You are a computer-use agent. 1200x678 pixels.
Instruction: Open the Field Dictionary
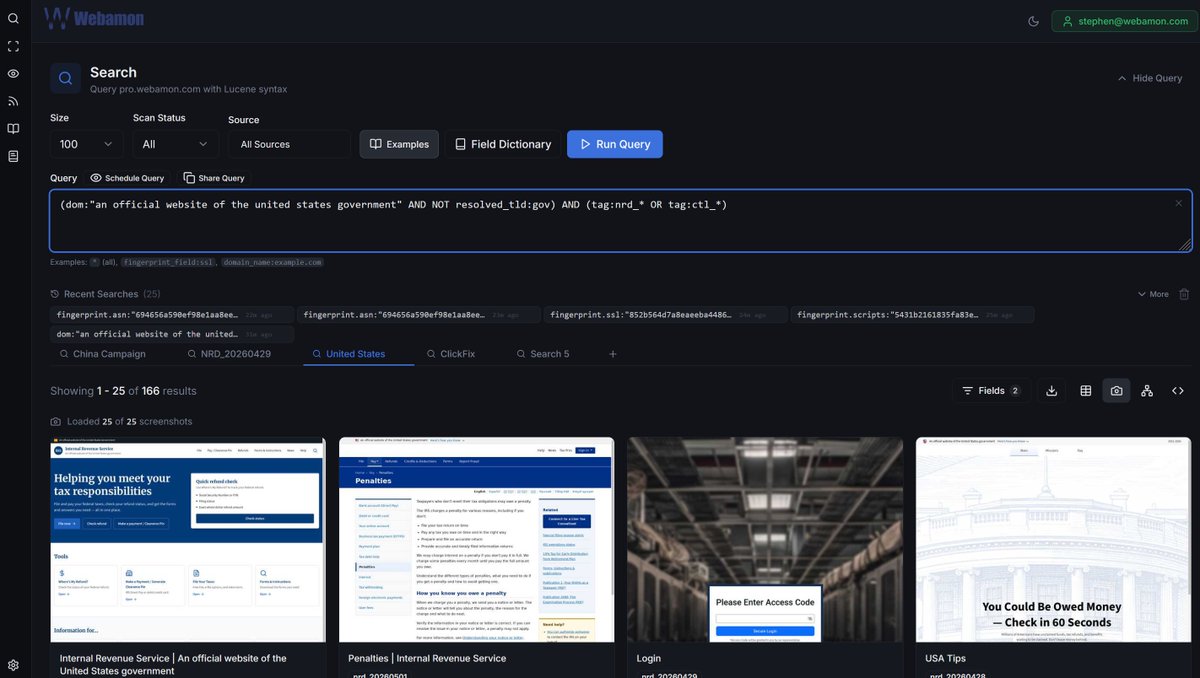pyautogui.click(x=503, y=144)
